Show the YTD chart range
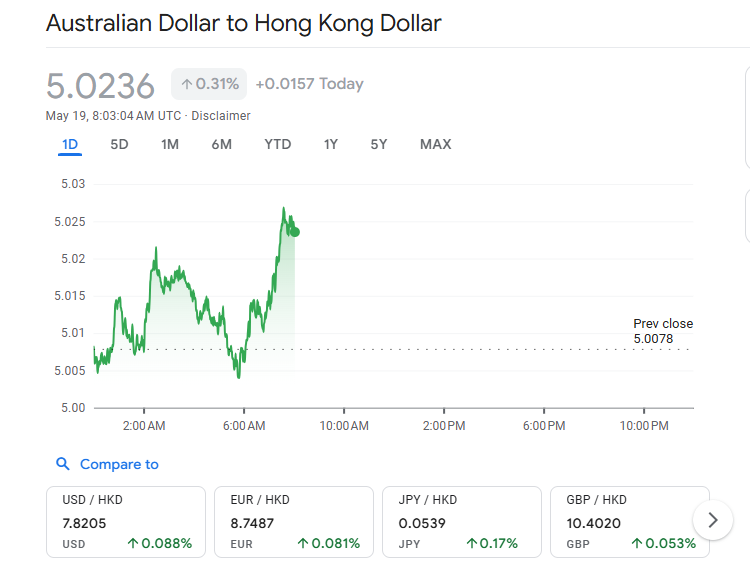The width and height of the screenshot is (750, 568). 278,145
